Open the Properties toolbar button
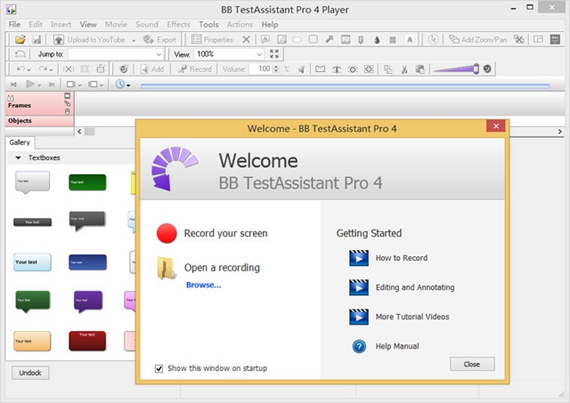 click(212, 40)
